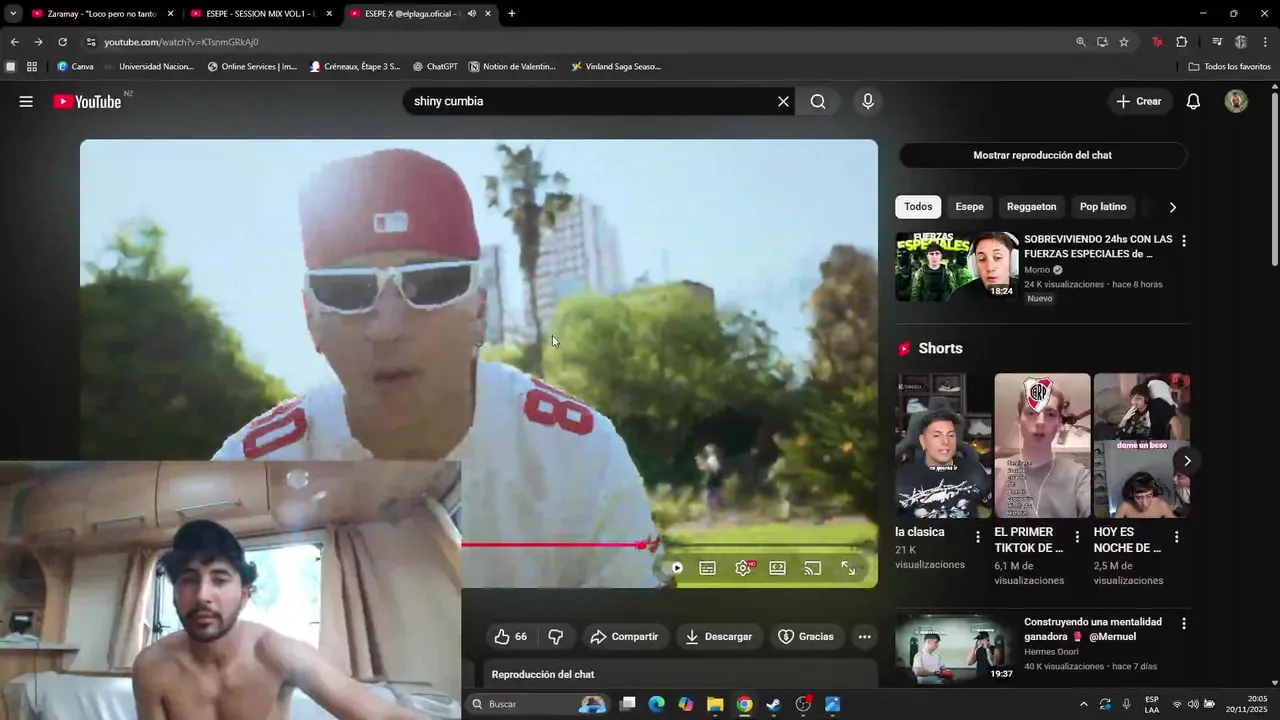
Task: Select the Esepe filter chip
Action: point(969,207)
